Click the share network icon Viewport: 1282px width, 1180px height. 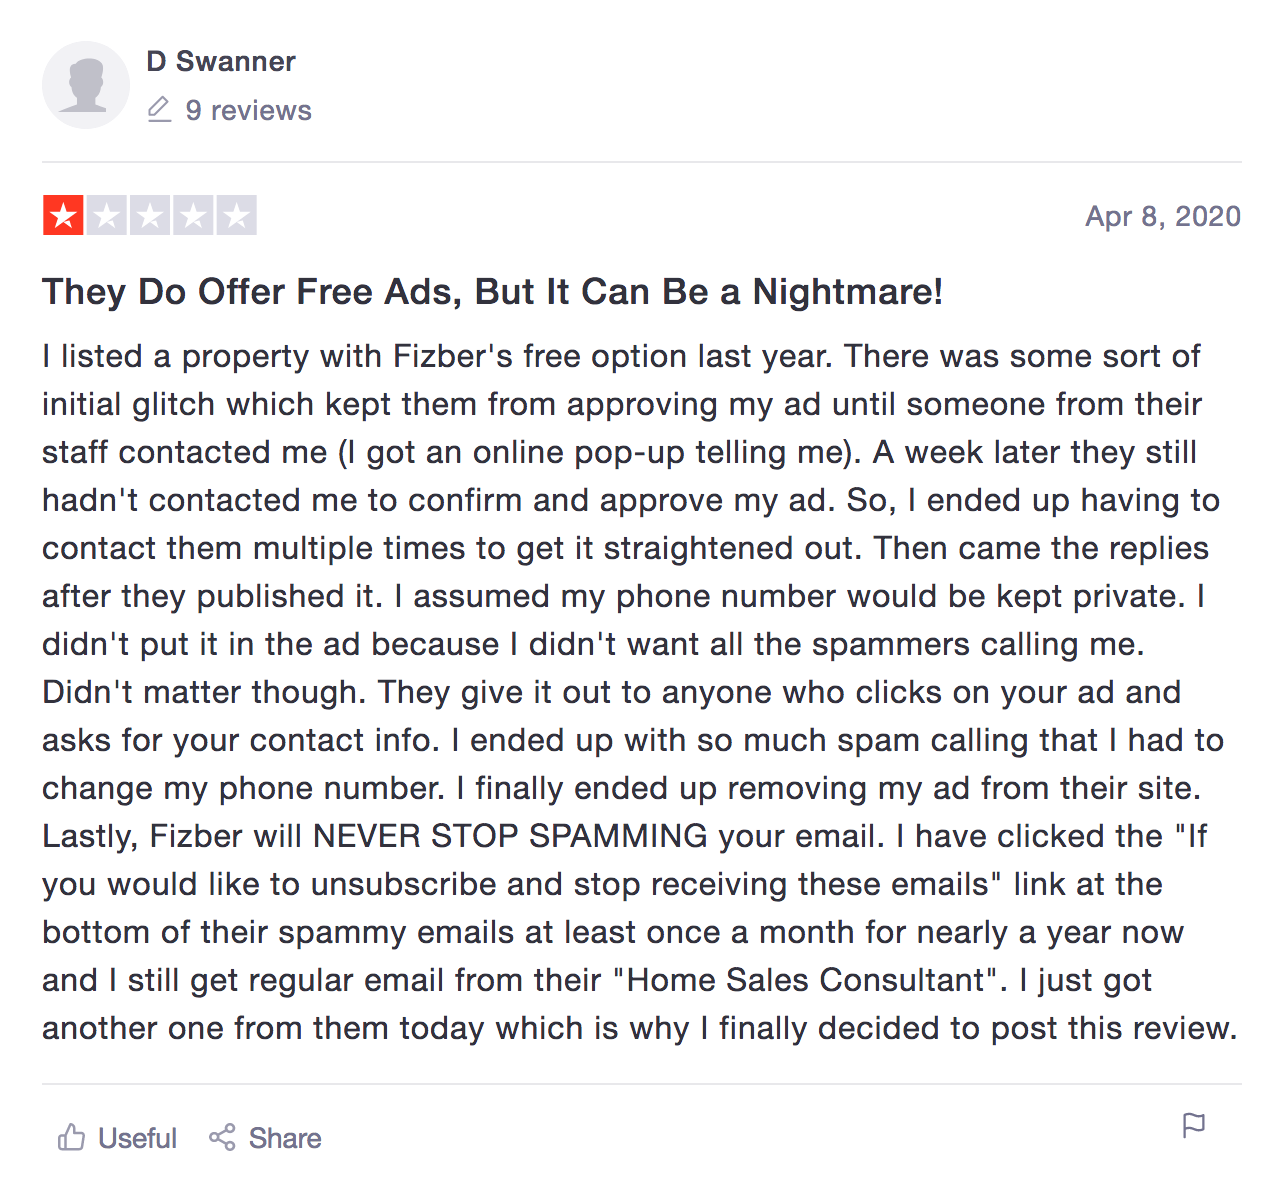(x=222, y=1137)
